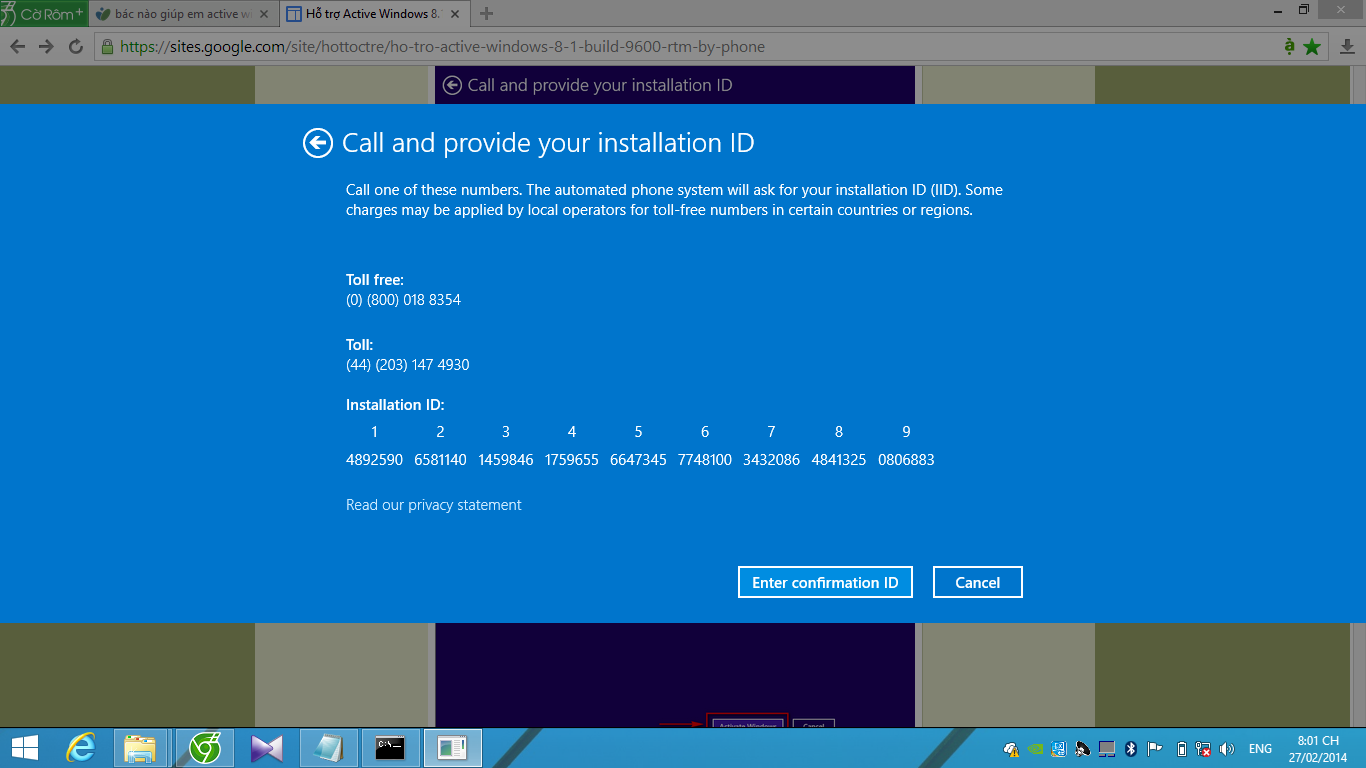Click the Cờ Rôm+ browser logo button

[x=43, y=14]
